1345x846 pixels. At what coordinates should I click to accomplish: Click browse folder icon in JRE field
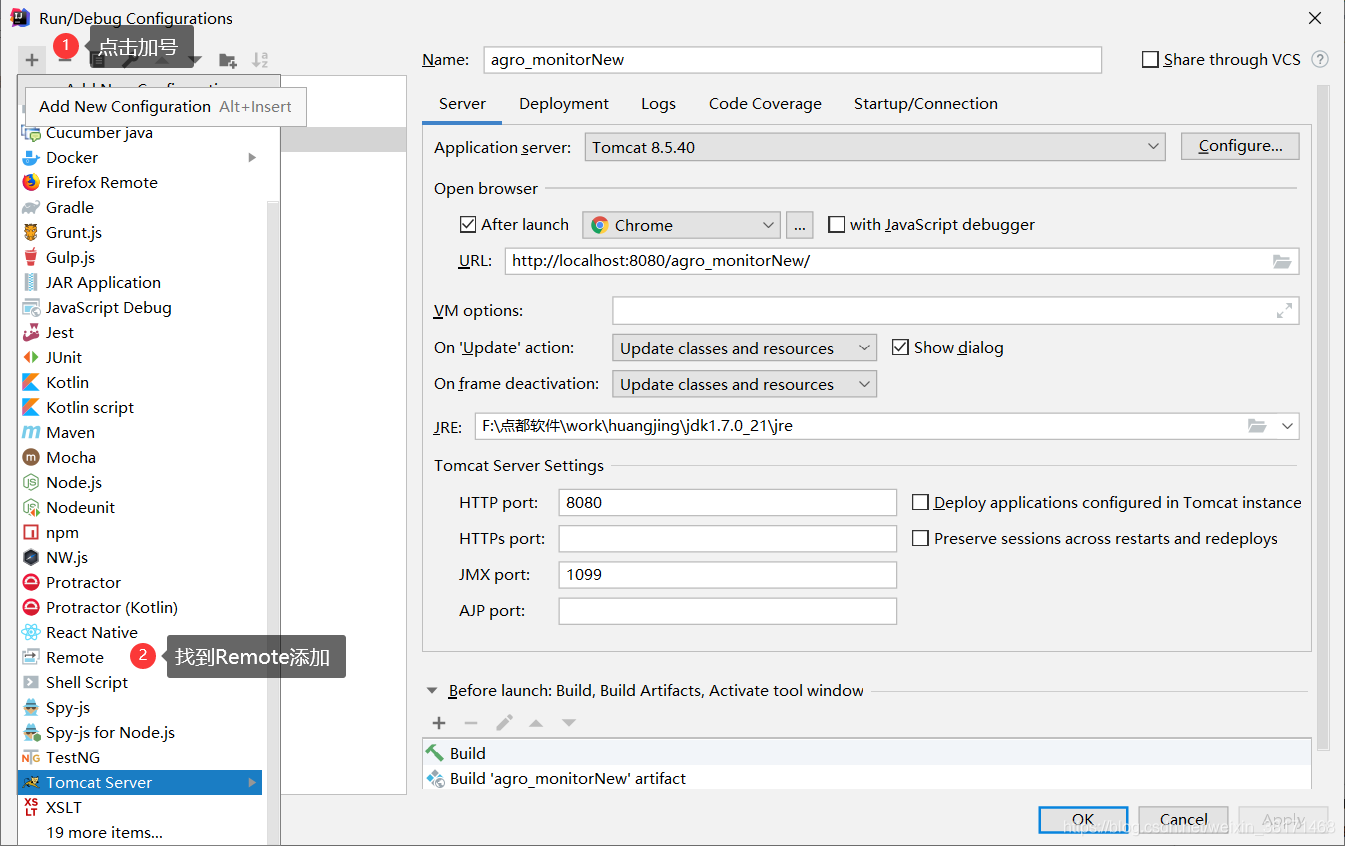click(x=1257, y=426)
